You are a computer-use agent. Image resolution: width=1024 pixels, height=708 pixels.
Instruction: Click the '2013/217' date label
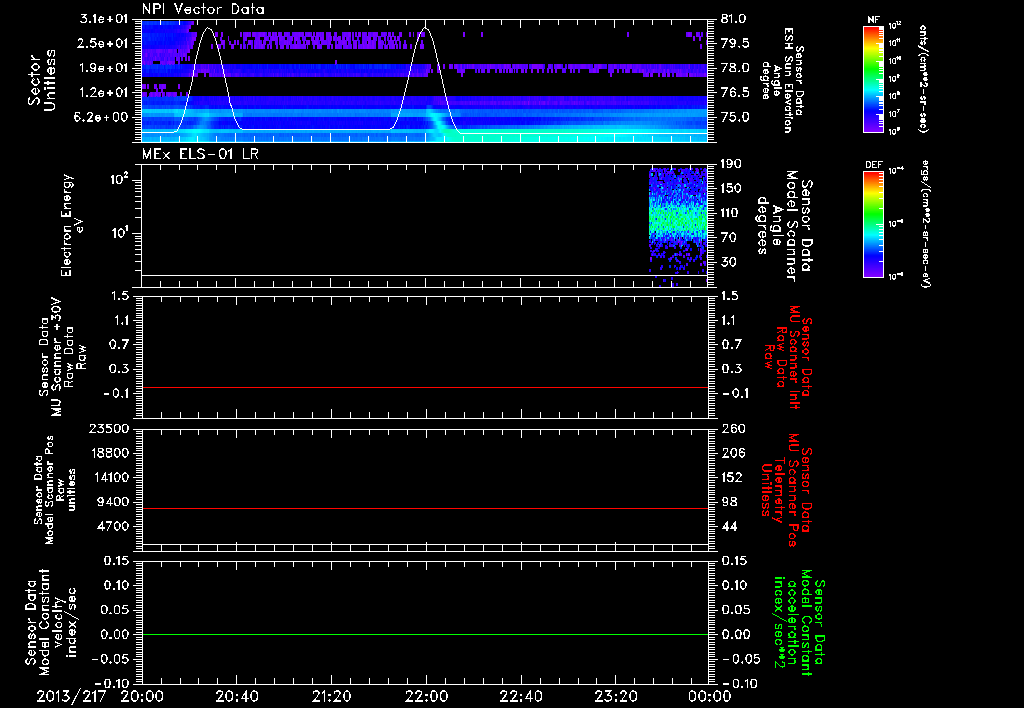[71, 697]
